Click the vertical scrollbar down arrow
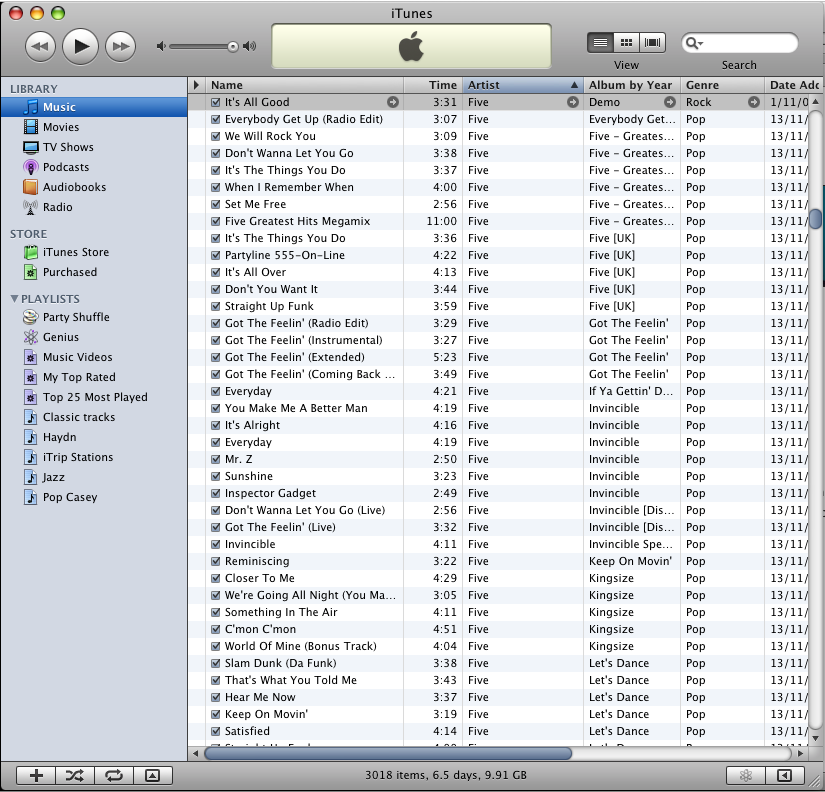 [816, 738]
